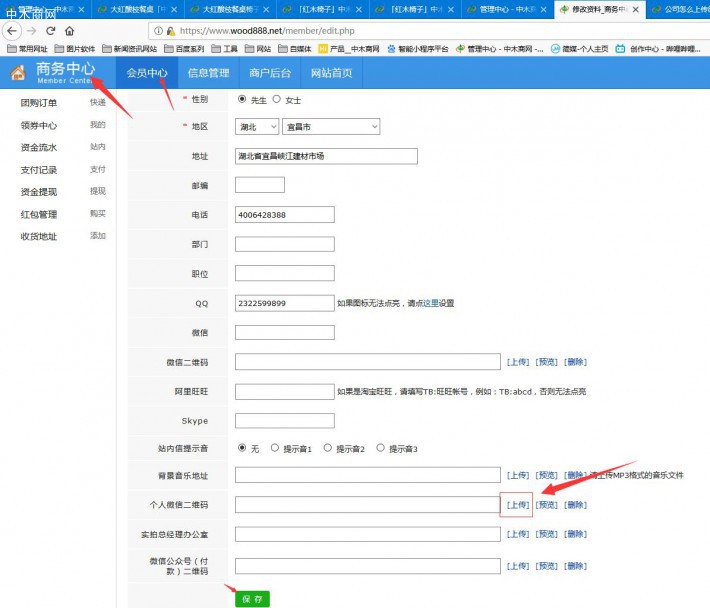Open the 图片软件 bookmark folder
710x608 pixels.
pyautogui.click(x=75, y=49)
